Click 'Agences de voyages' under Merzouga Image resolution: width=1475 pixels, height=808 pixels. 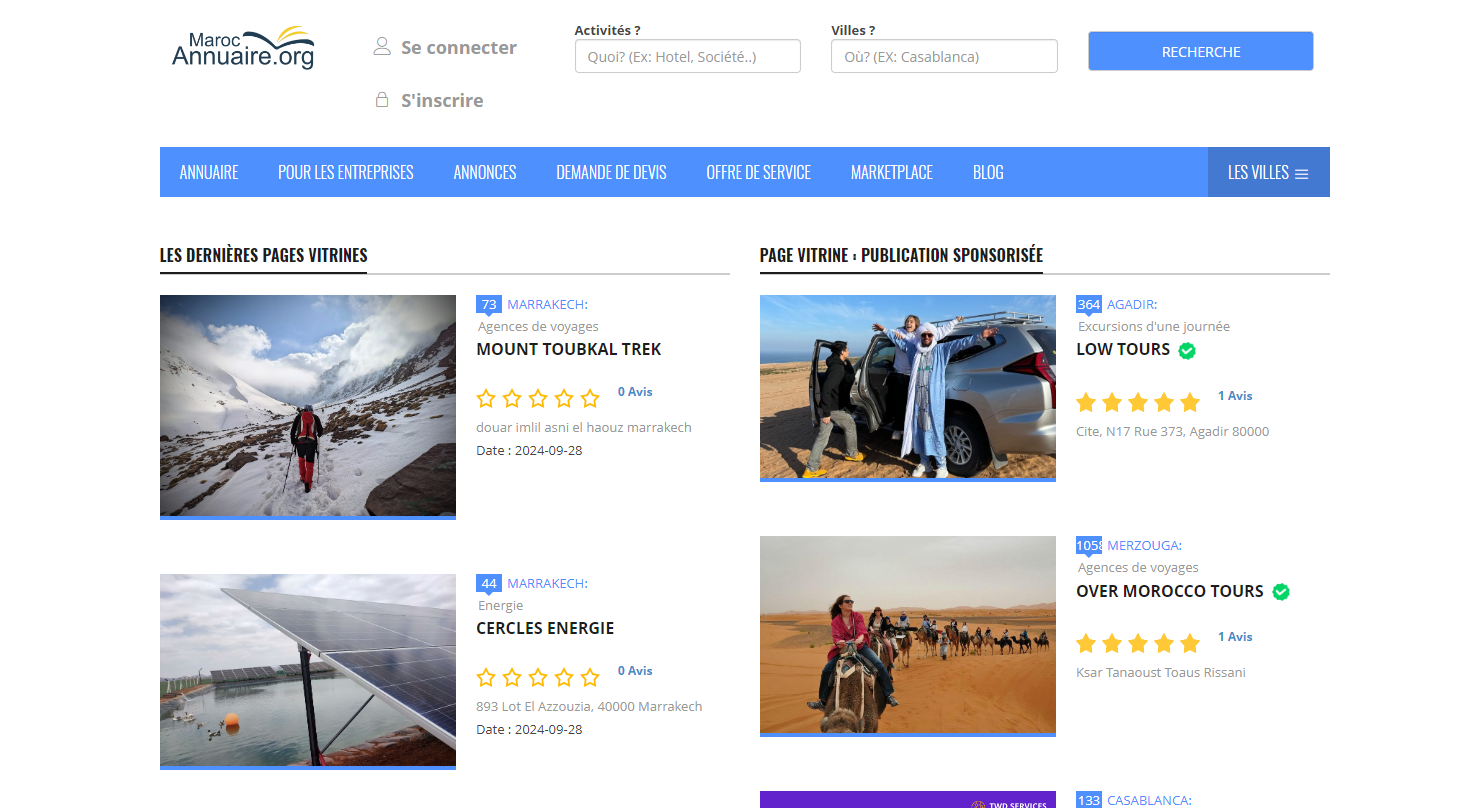point(1138,567)
